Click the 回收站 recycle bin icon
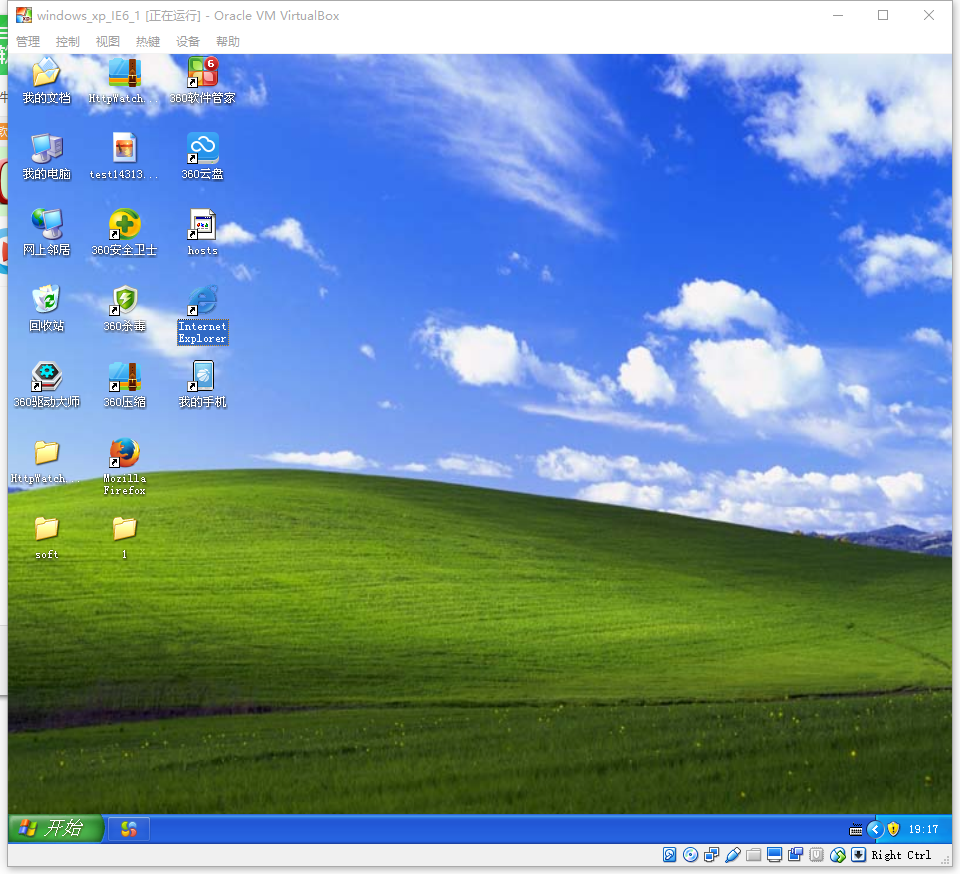 [x=46, y=301]
